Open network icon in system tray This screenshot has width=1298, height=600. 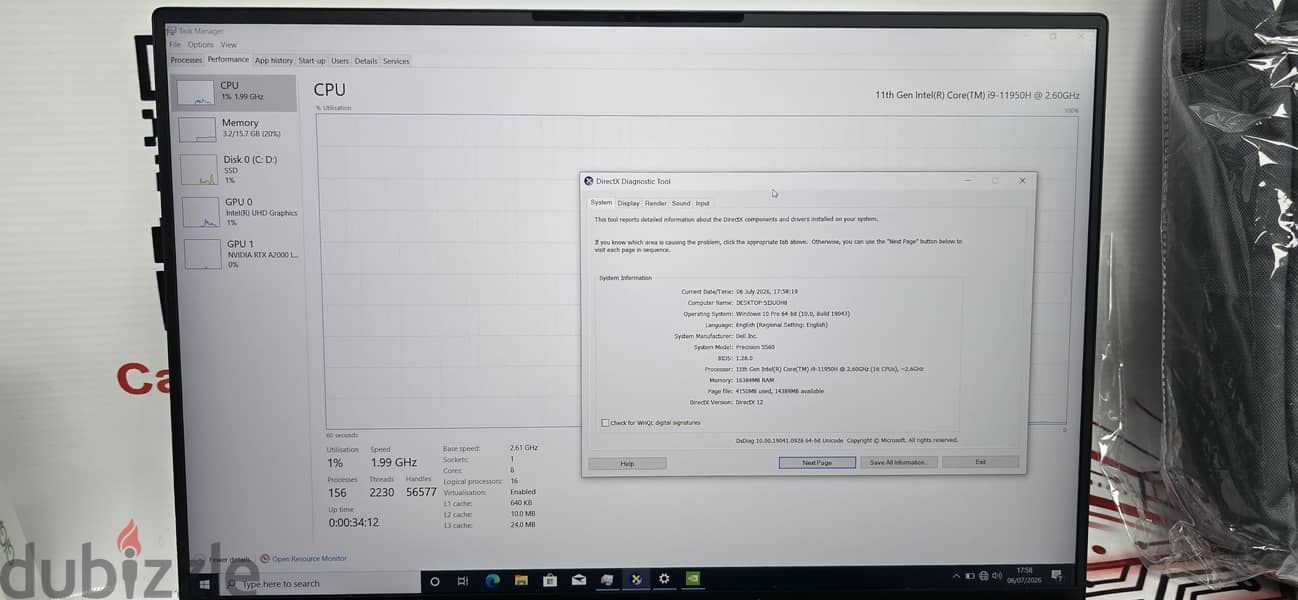click(x=982, y=576)
